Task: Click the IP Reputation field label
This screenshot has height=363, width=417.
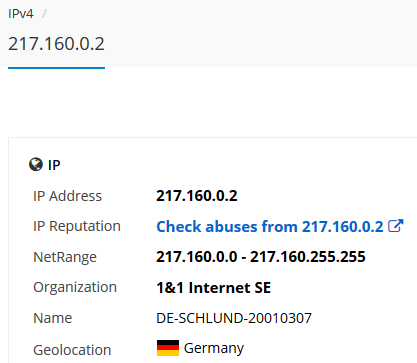Action: [77, 227]
